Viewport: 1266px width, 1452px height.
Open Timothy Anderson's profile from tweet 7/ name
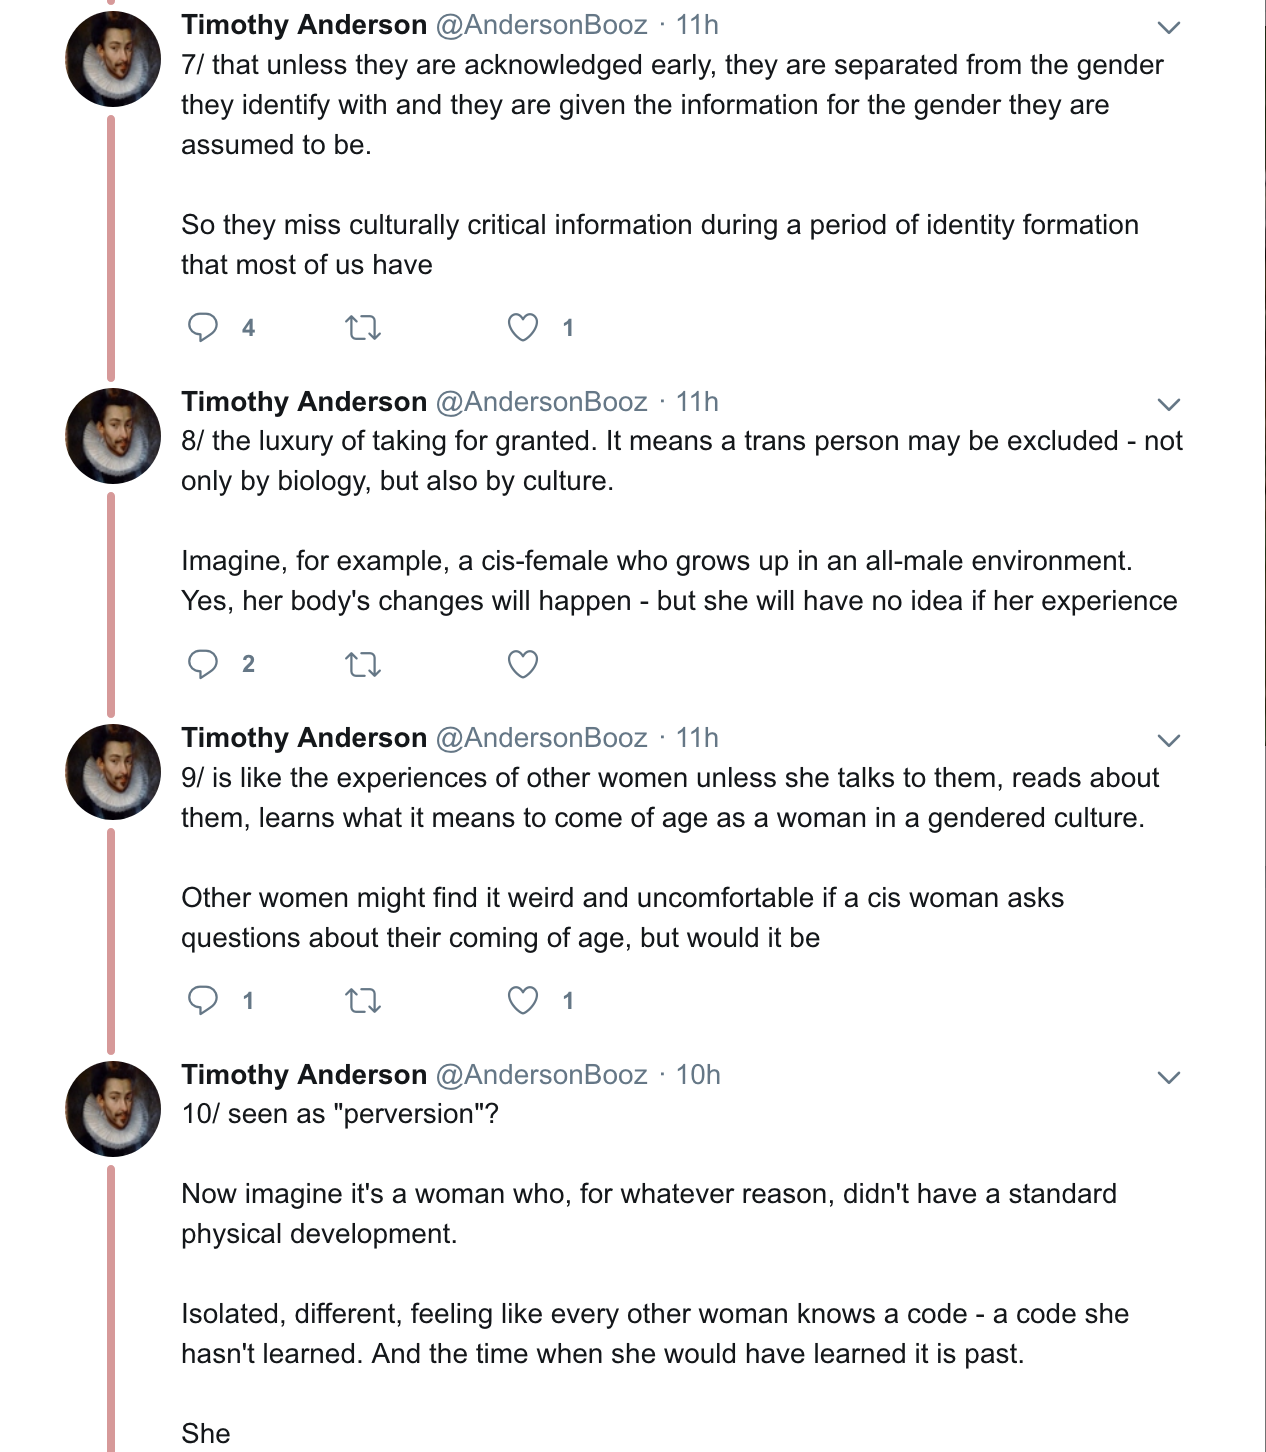304,25
